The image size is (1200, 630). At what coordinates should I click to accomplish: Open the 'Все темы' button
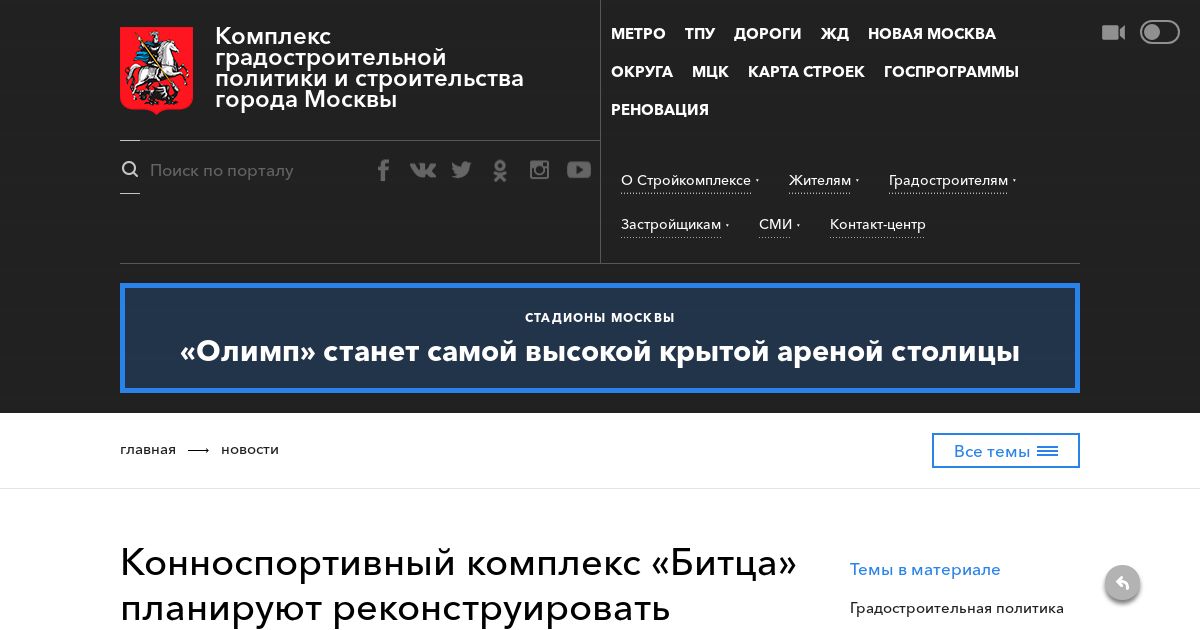1006,451
